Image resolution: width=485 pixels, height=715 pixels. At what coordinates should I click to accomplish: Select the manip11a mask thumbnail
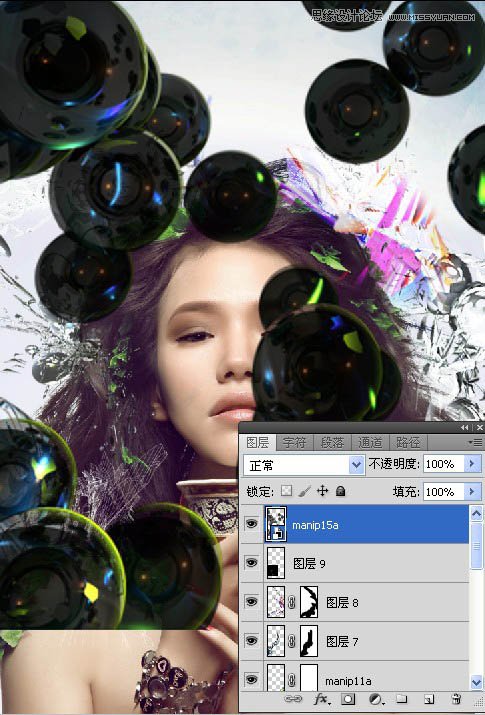coord(309,678)
